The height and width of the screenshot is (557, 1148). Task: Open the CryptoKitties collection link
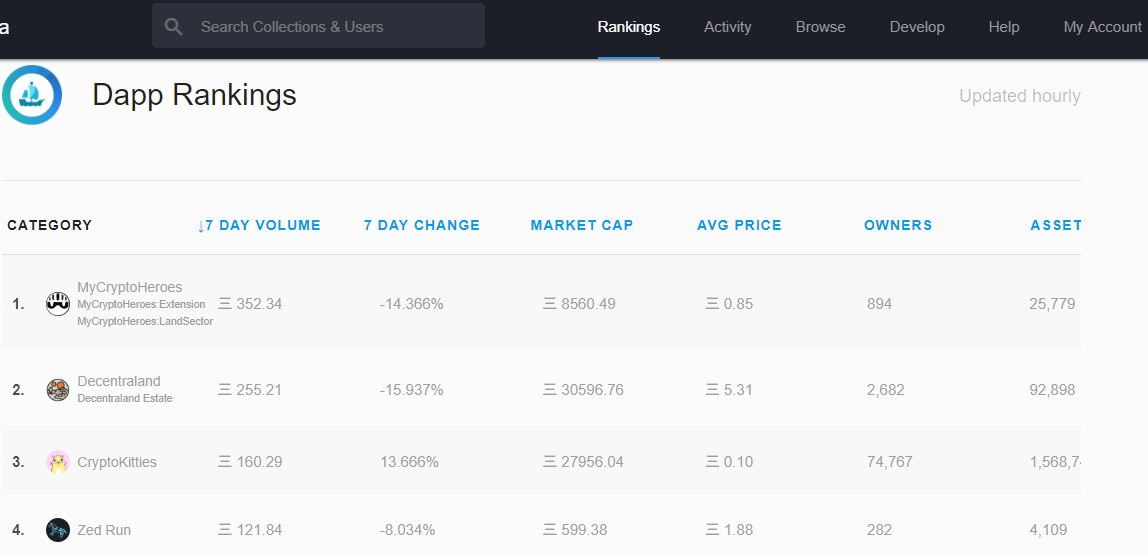point(117,463)
